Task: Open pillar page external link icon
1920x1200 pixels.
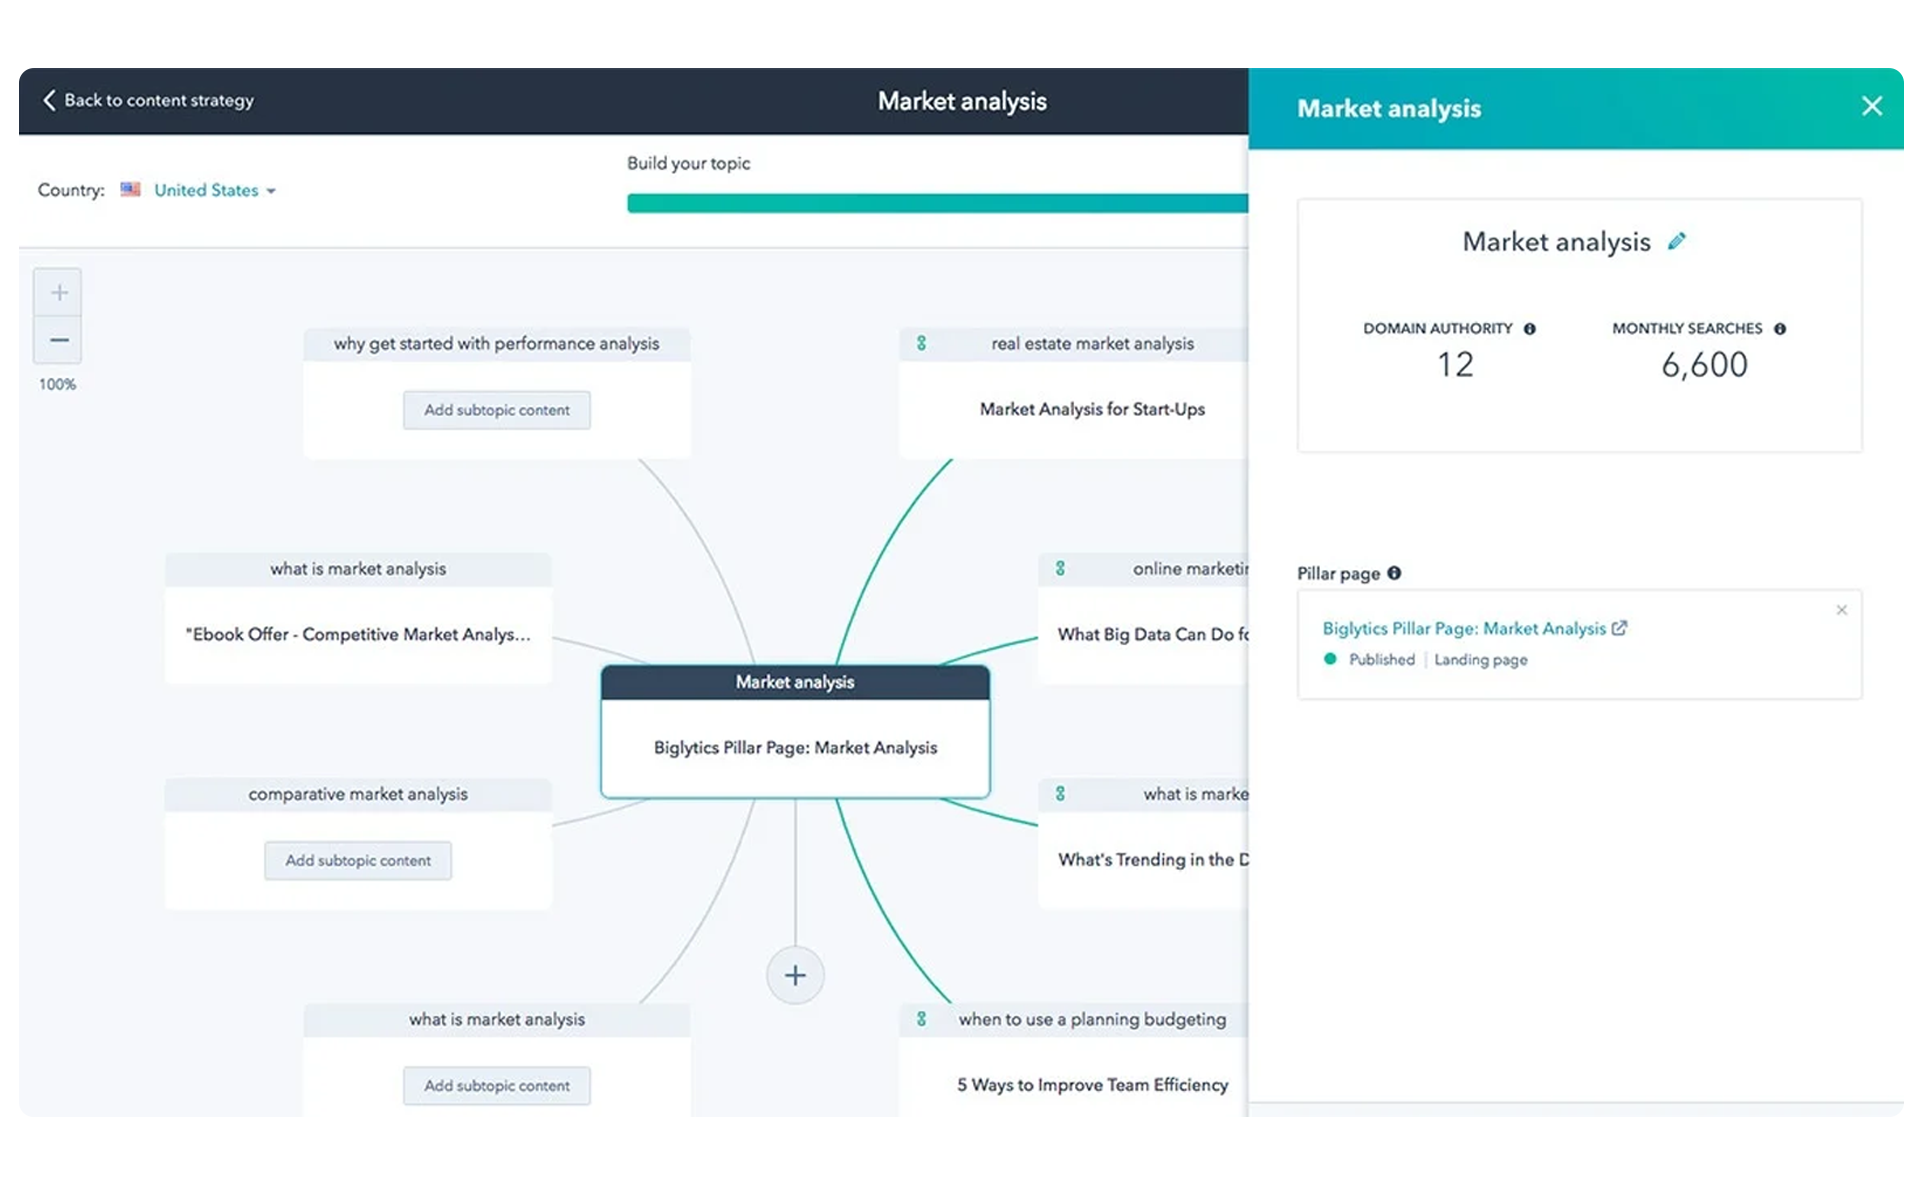Action: (x=1619, y=628)
